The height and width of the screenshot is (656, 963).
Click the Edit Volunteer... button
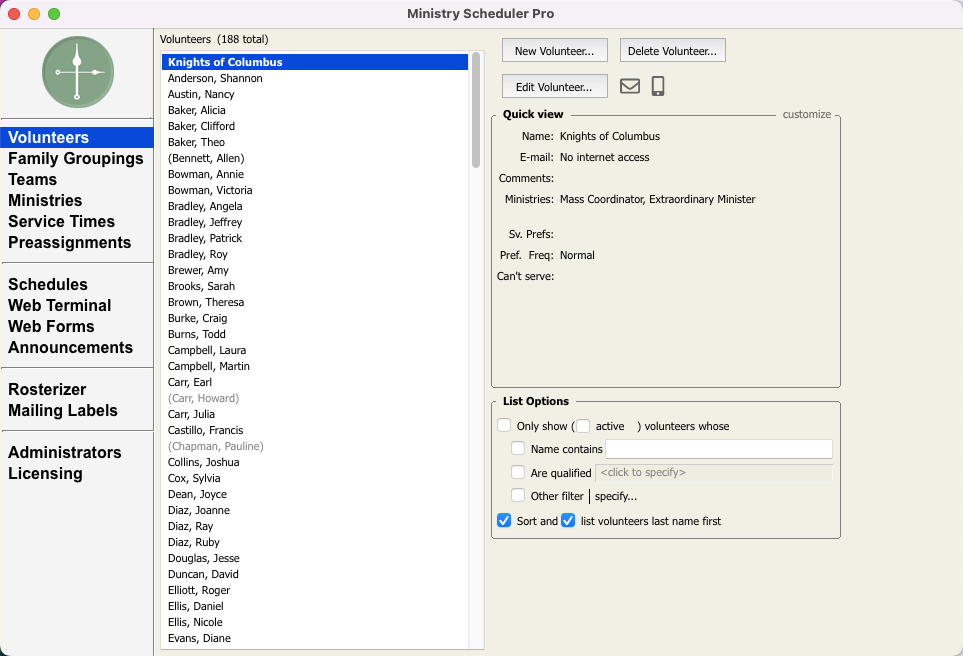click(555, 87)
